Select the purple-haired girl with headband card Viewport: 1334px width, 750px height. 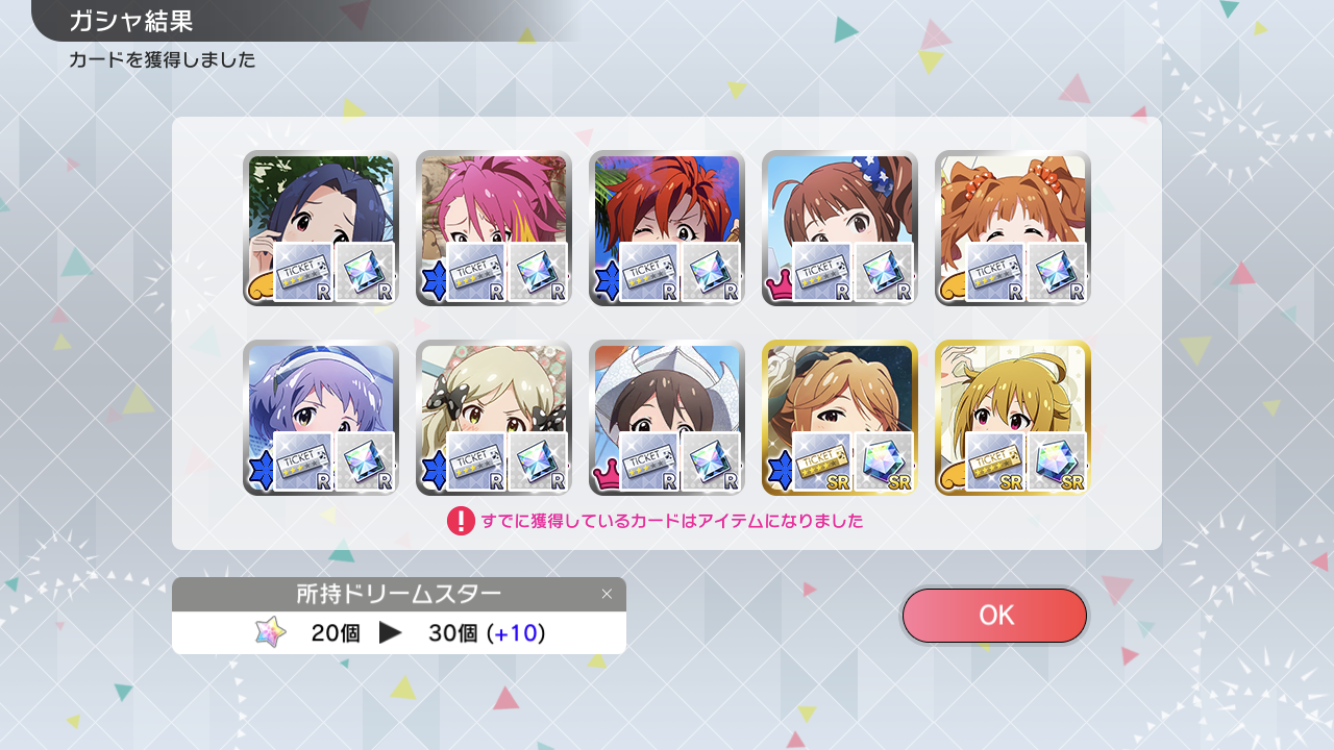(x=321, y=417)
